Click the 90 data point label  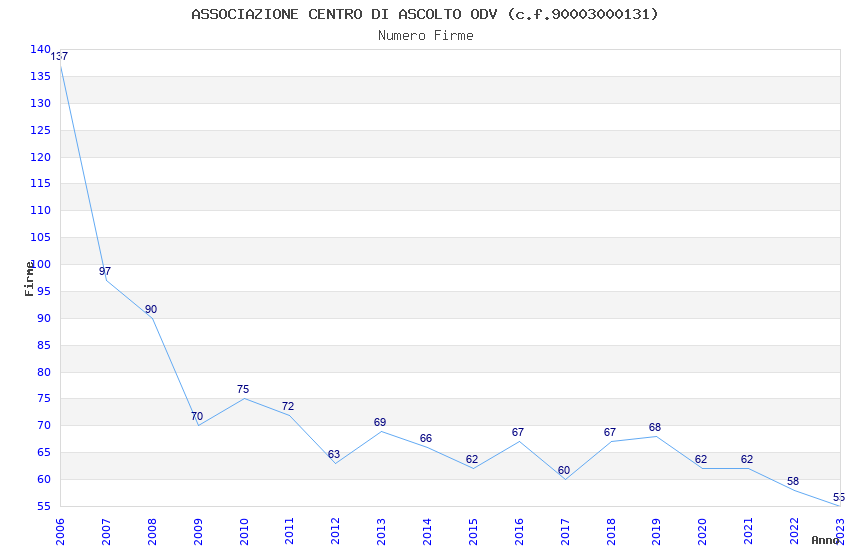click(x=151, y=309)
